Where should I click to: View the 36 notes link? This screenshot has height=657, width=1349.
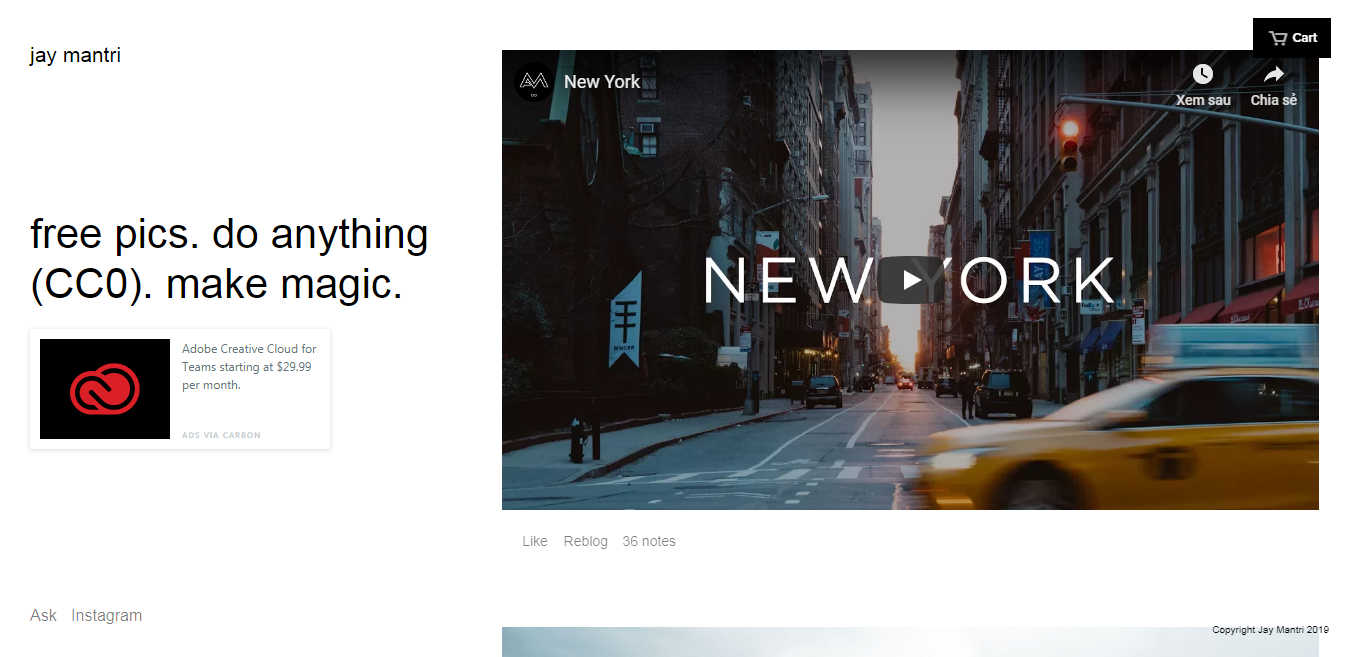[x=649, y=541]
